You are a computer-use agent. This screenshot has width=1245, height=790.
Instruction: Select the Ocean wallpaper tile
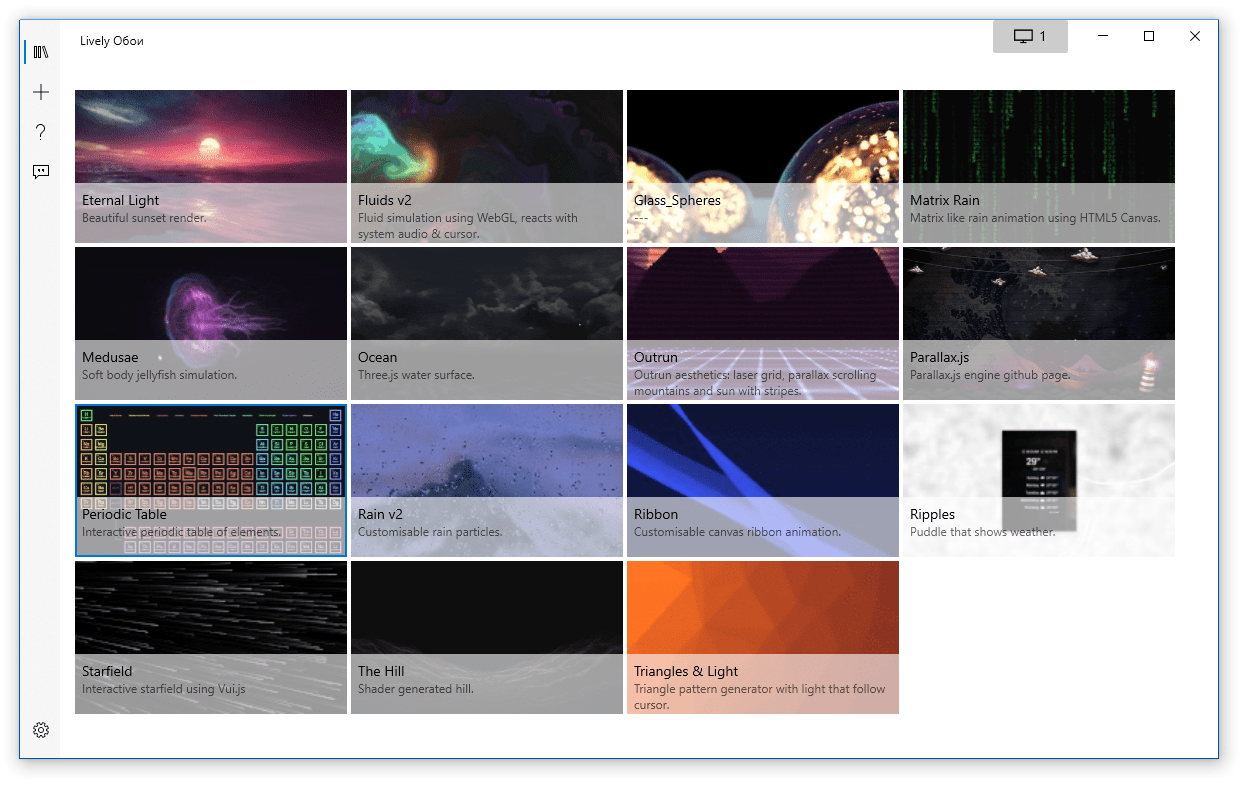pyautogui.click(x=487, y=322)
